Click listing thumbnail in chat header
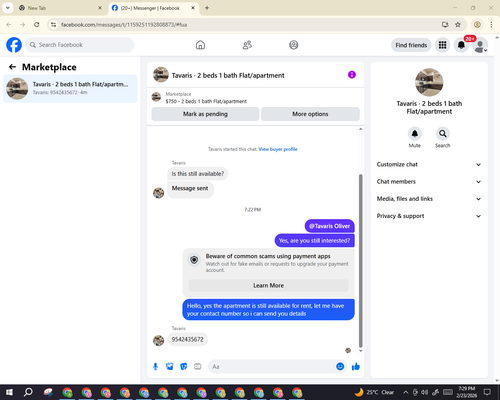Screen dimensions: 500x400 [x=161, y=74]
